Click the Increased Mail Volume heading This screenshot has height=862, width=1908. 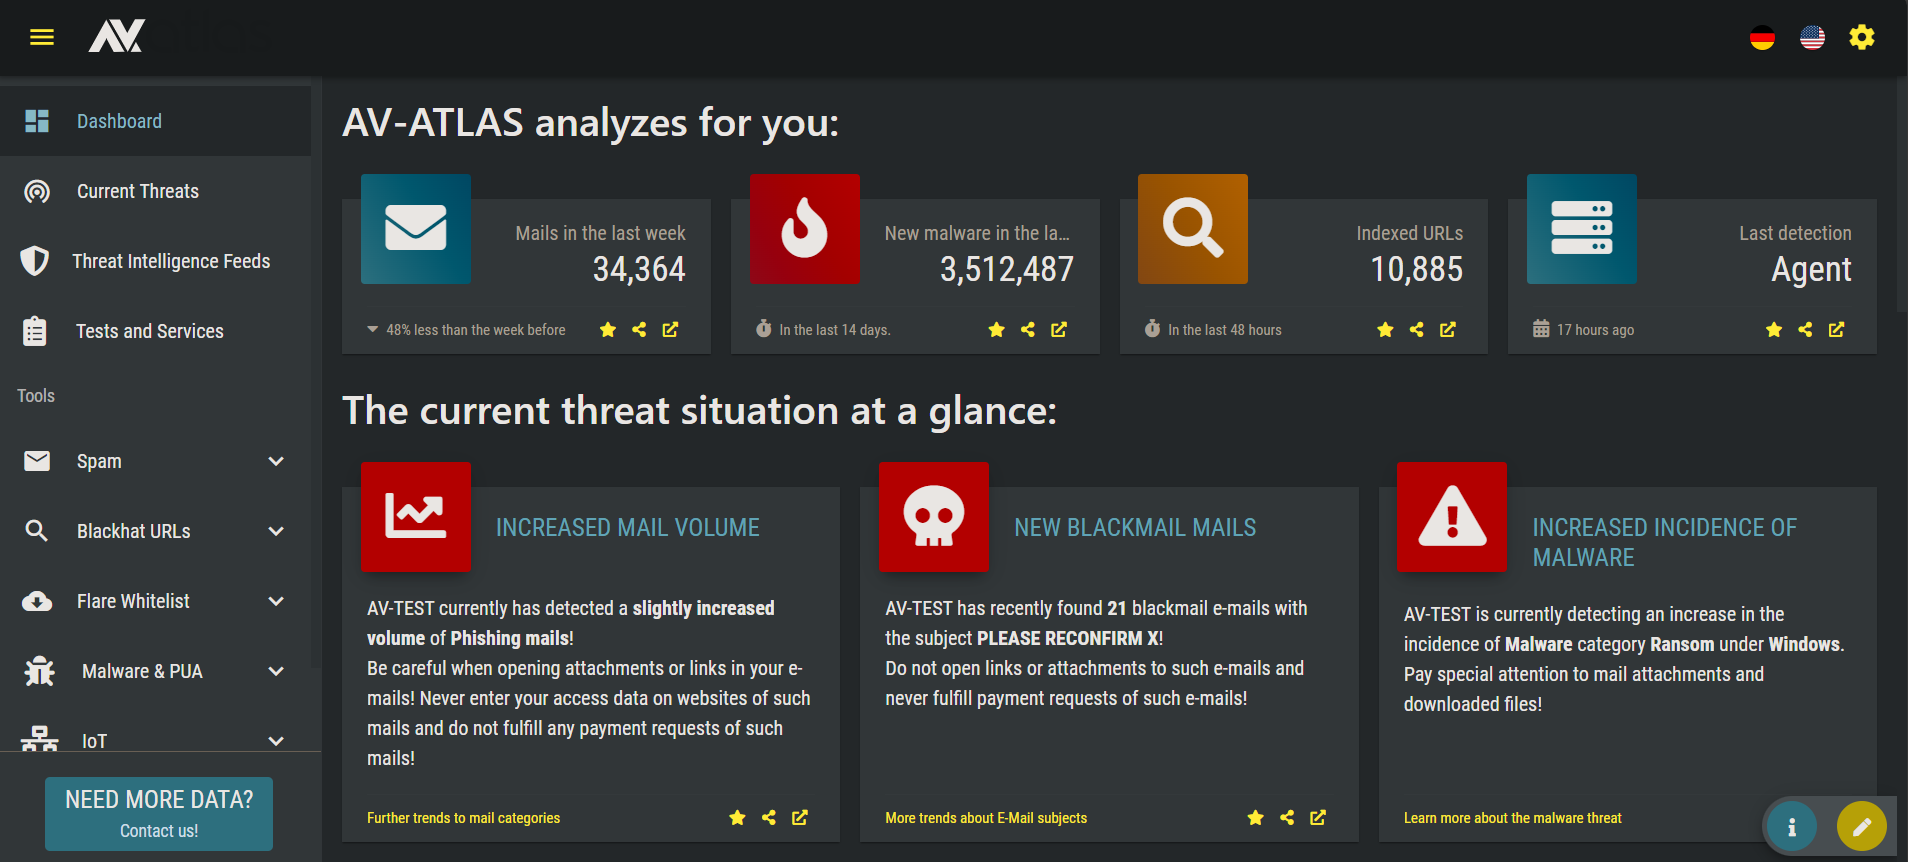pos(628,527)
